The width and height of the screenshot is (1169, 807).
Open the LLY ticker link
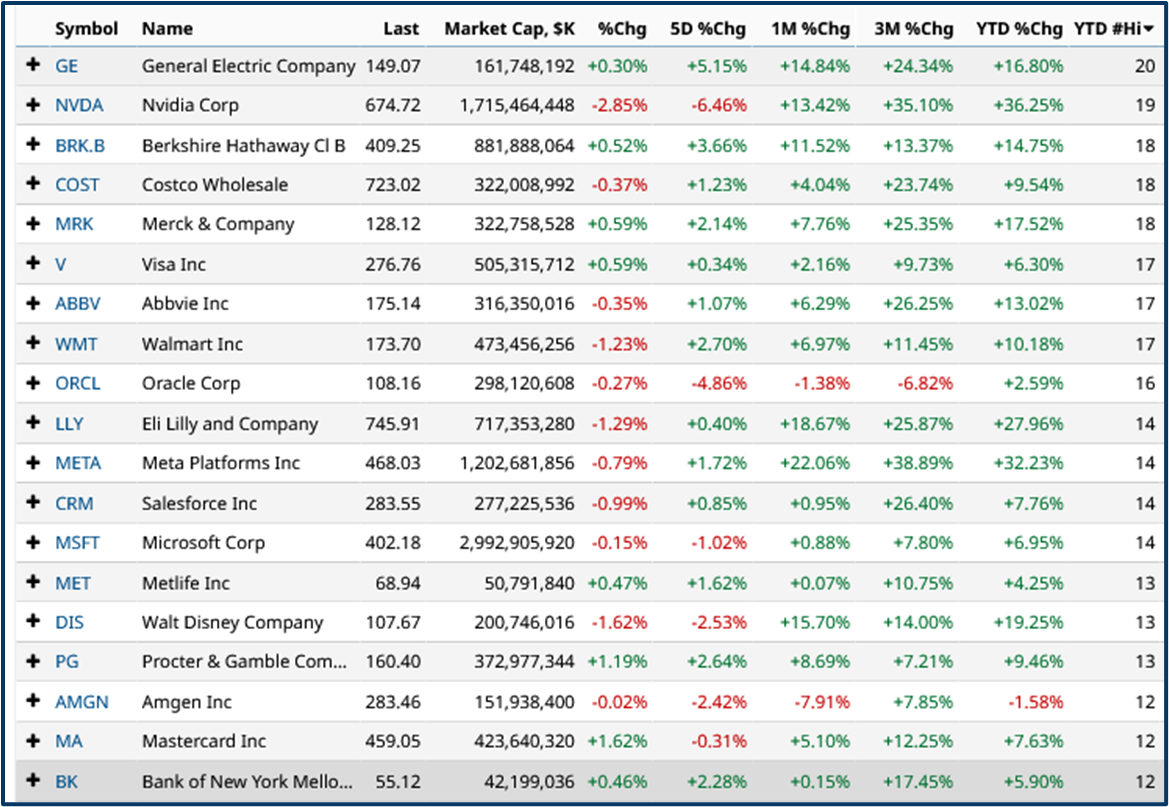click(x=69, y=423)
